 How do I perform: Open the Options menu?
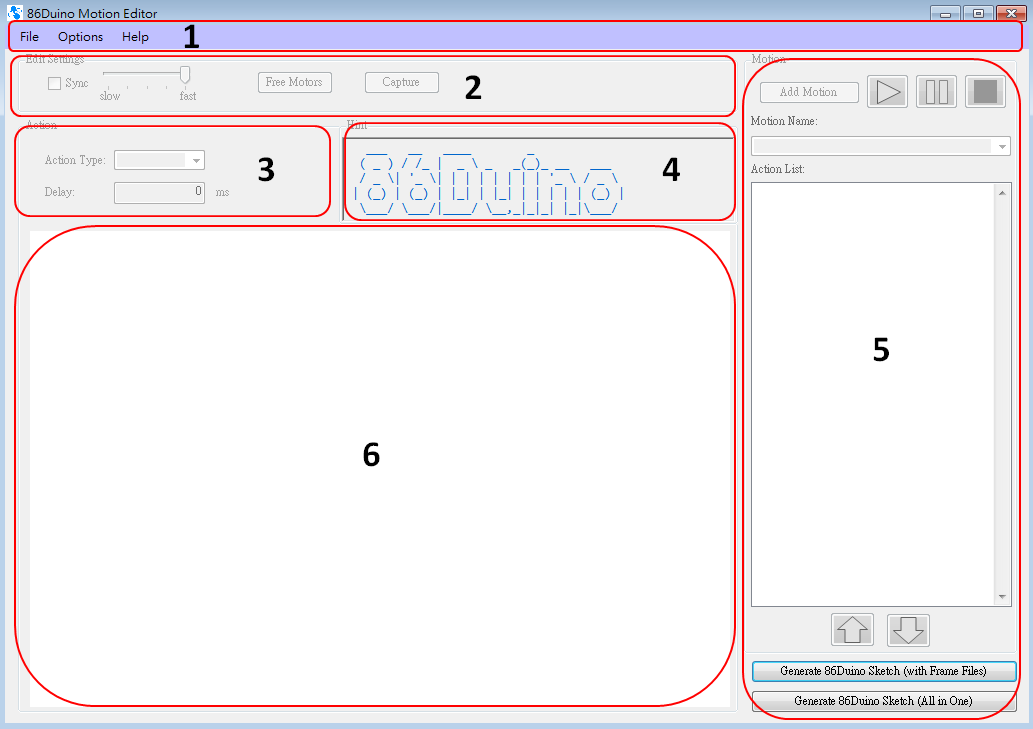[80, 37]
